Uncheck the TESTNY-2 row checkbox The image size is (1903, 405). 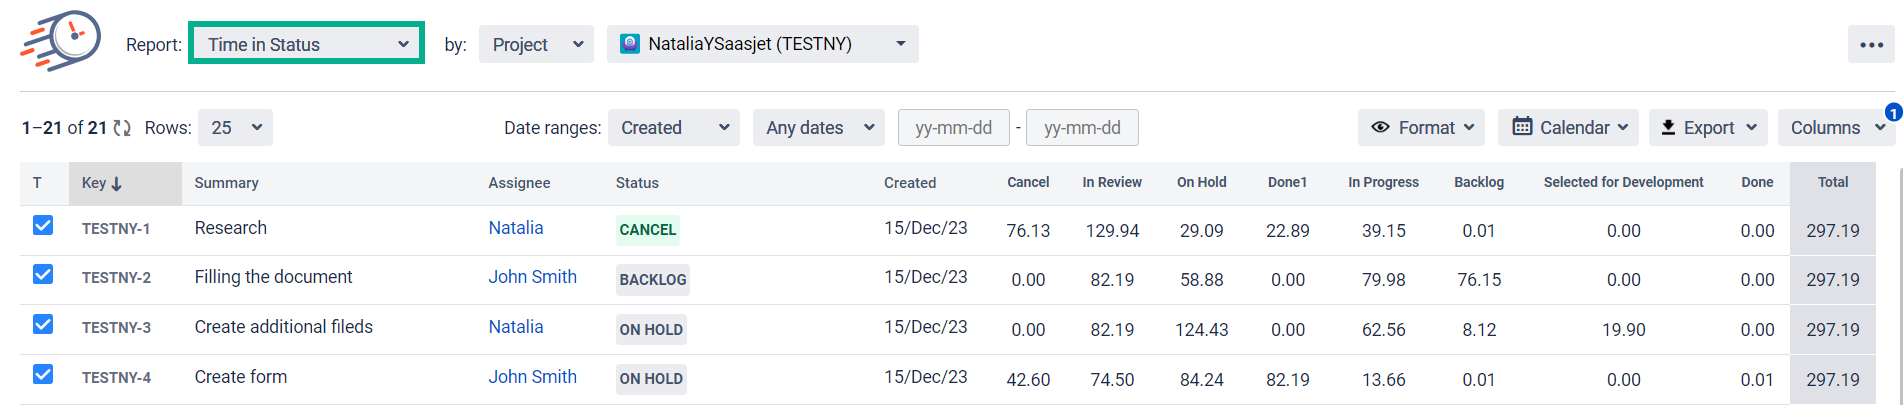(43, 274)
